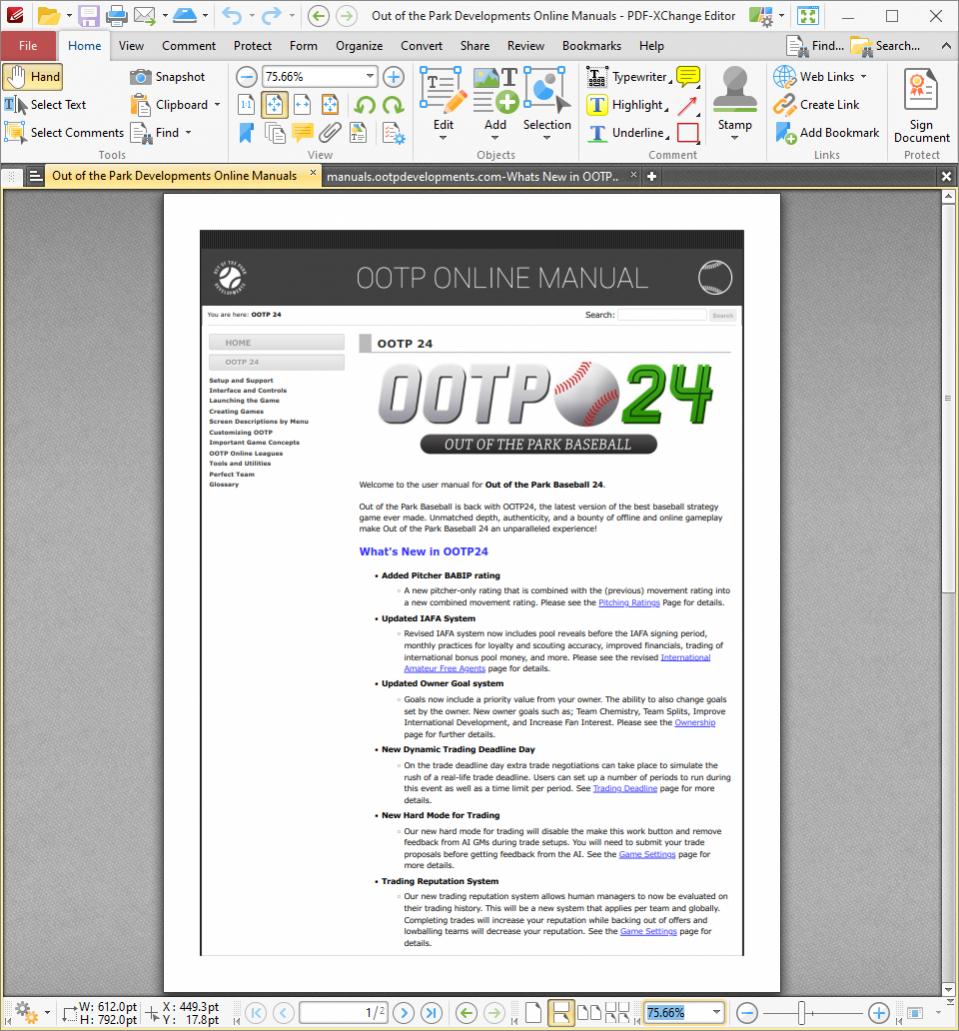
Task: Click the status bar zoom slider handle
Action: (801, 1013)
